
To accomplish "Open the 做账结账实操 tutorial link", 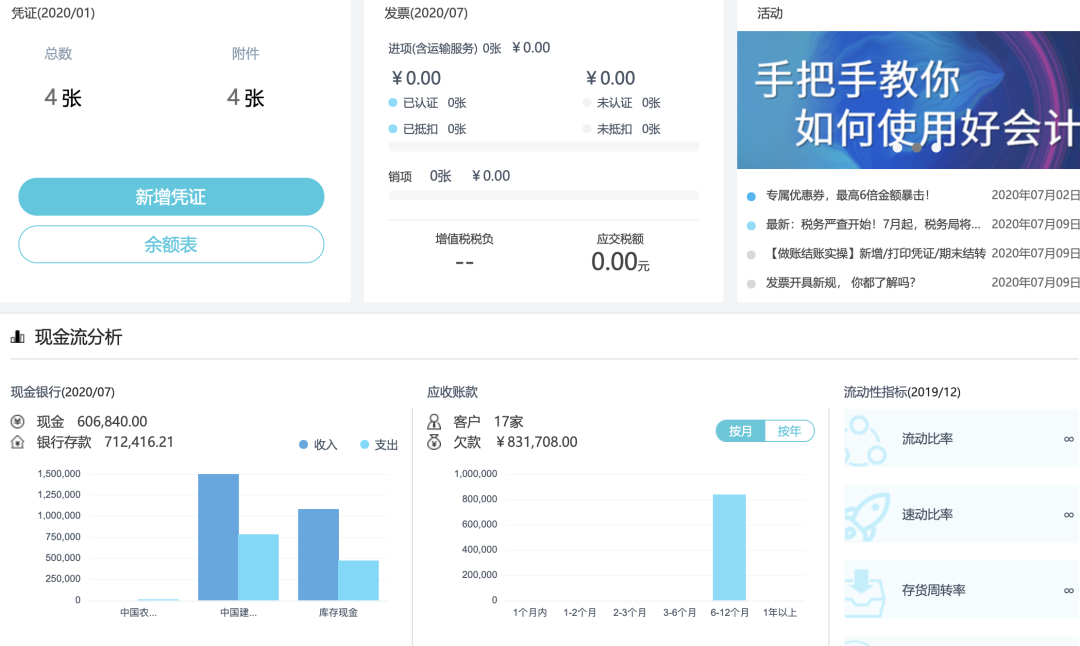I will 875,254.
